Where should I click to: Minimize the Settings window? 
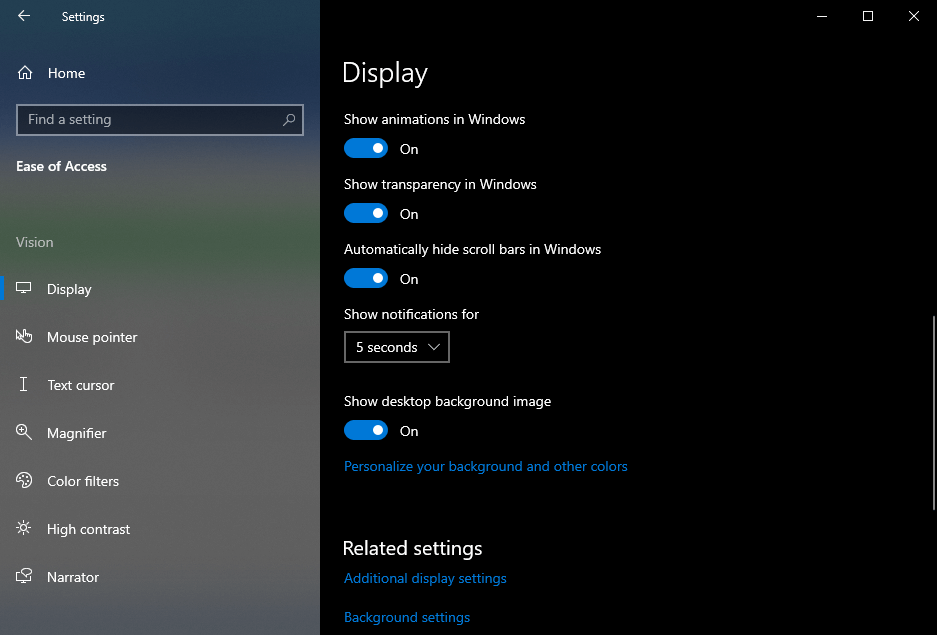[822, 16]
